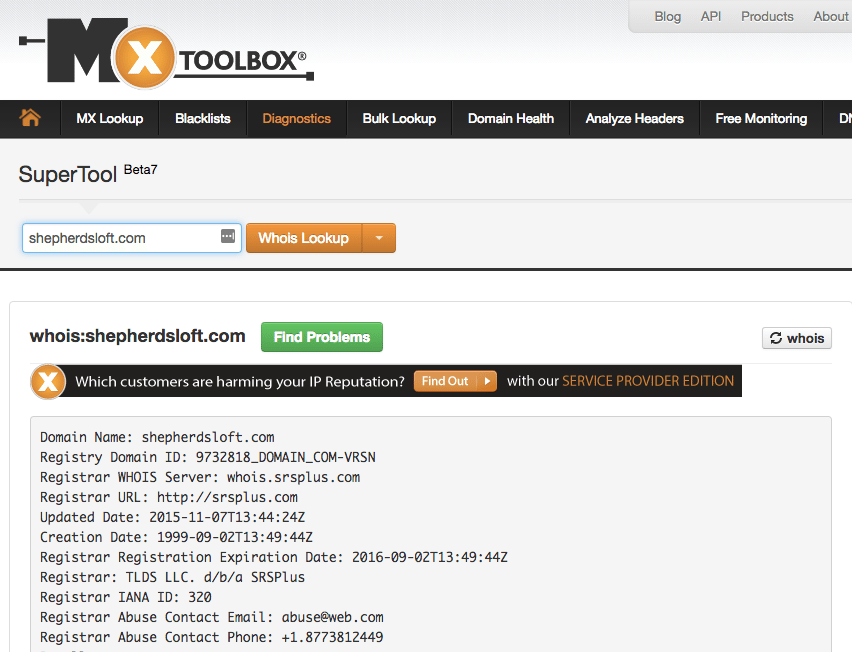The width and height of the screenshot is (852, 652).
Task: Go to the home icon in navigation
Action: coord(30,118)
